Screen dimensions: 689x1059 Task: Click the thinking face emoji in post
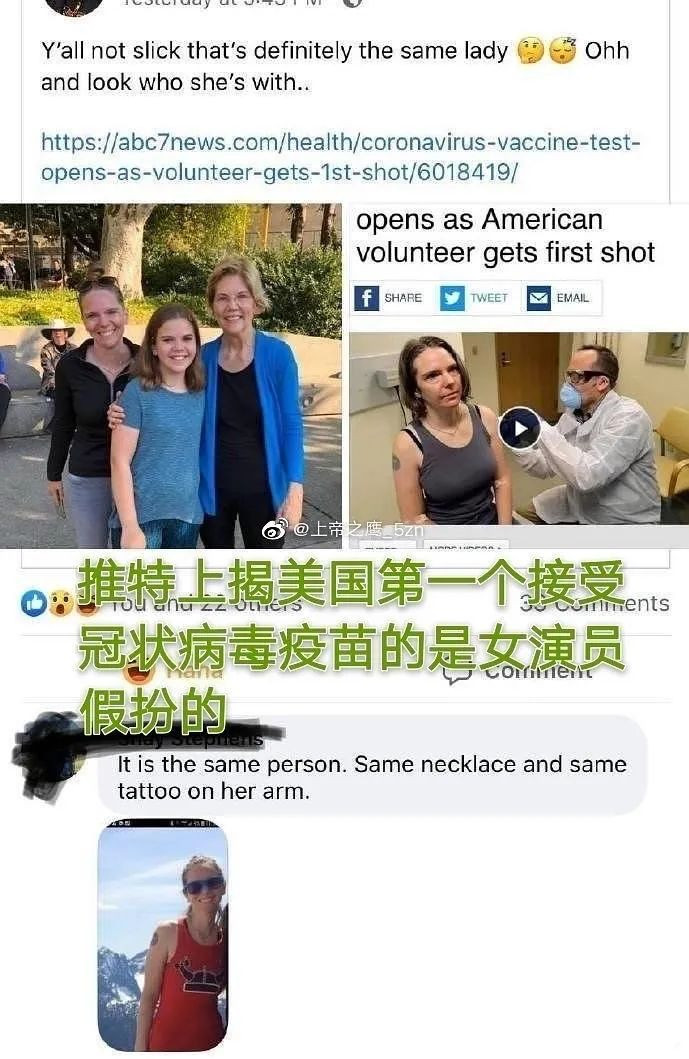[x=530, y=51]
